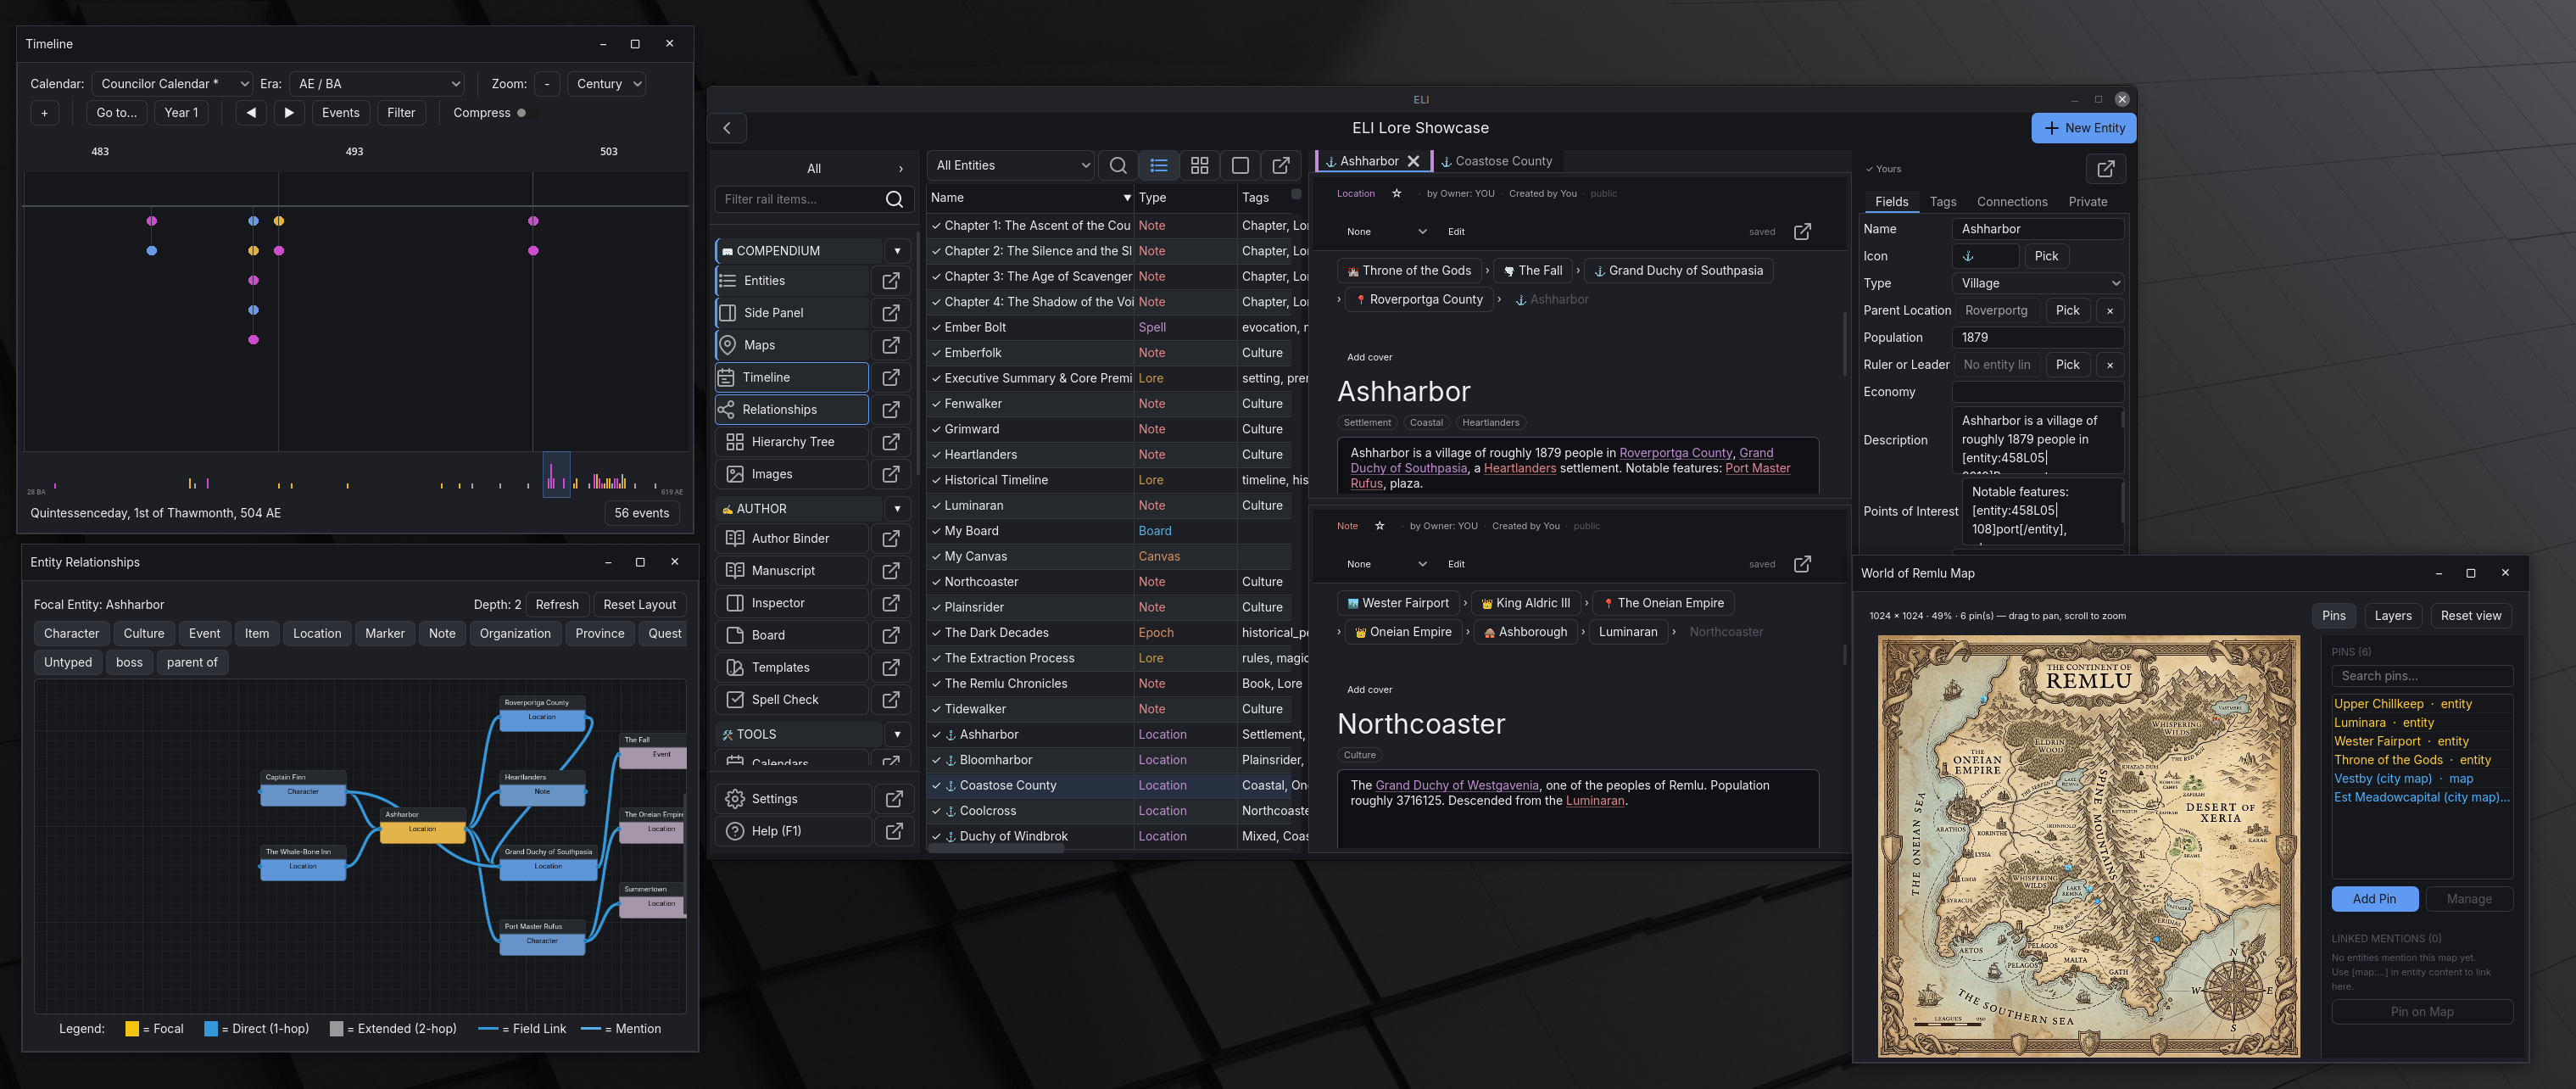
Task: Pop out the Board item
Action: 890,635
